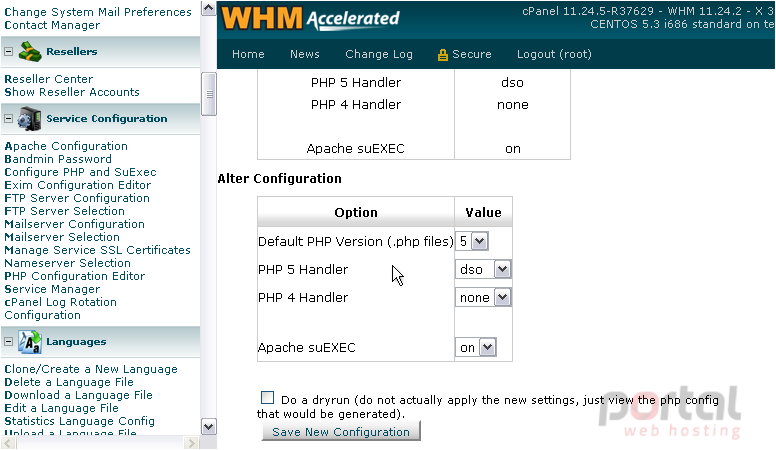This screenshot has height=450, width=776.
Task: Click the WHM Accelerated logo
Action: pyautogui.click(x=310, y=18)
